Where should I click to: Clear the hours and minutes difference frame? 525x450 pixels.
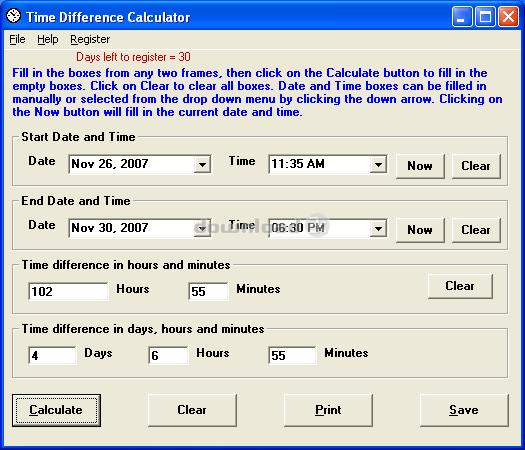click(x=460, y=286)
